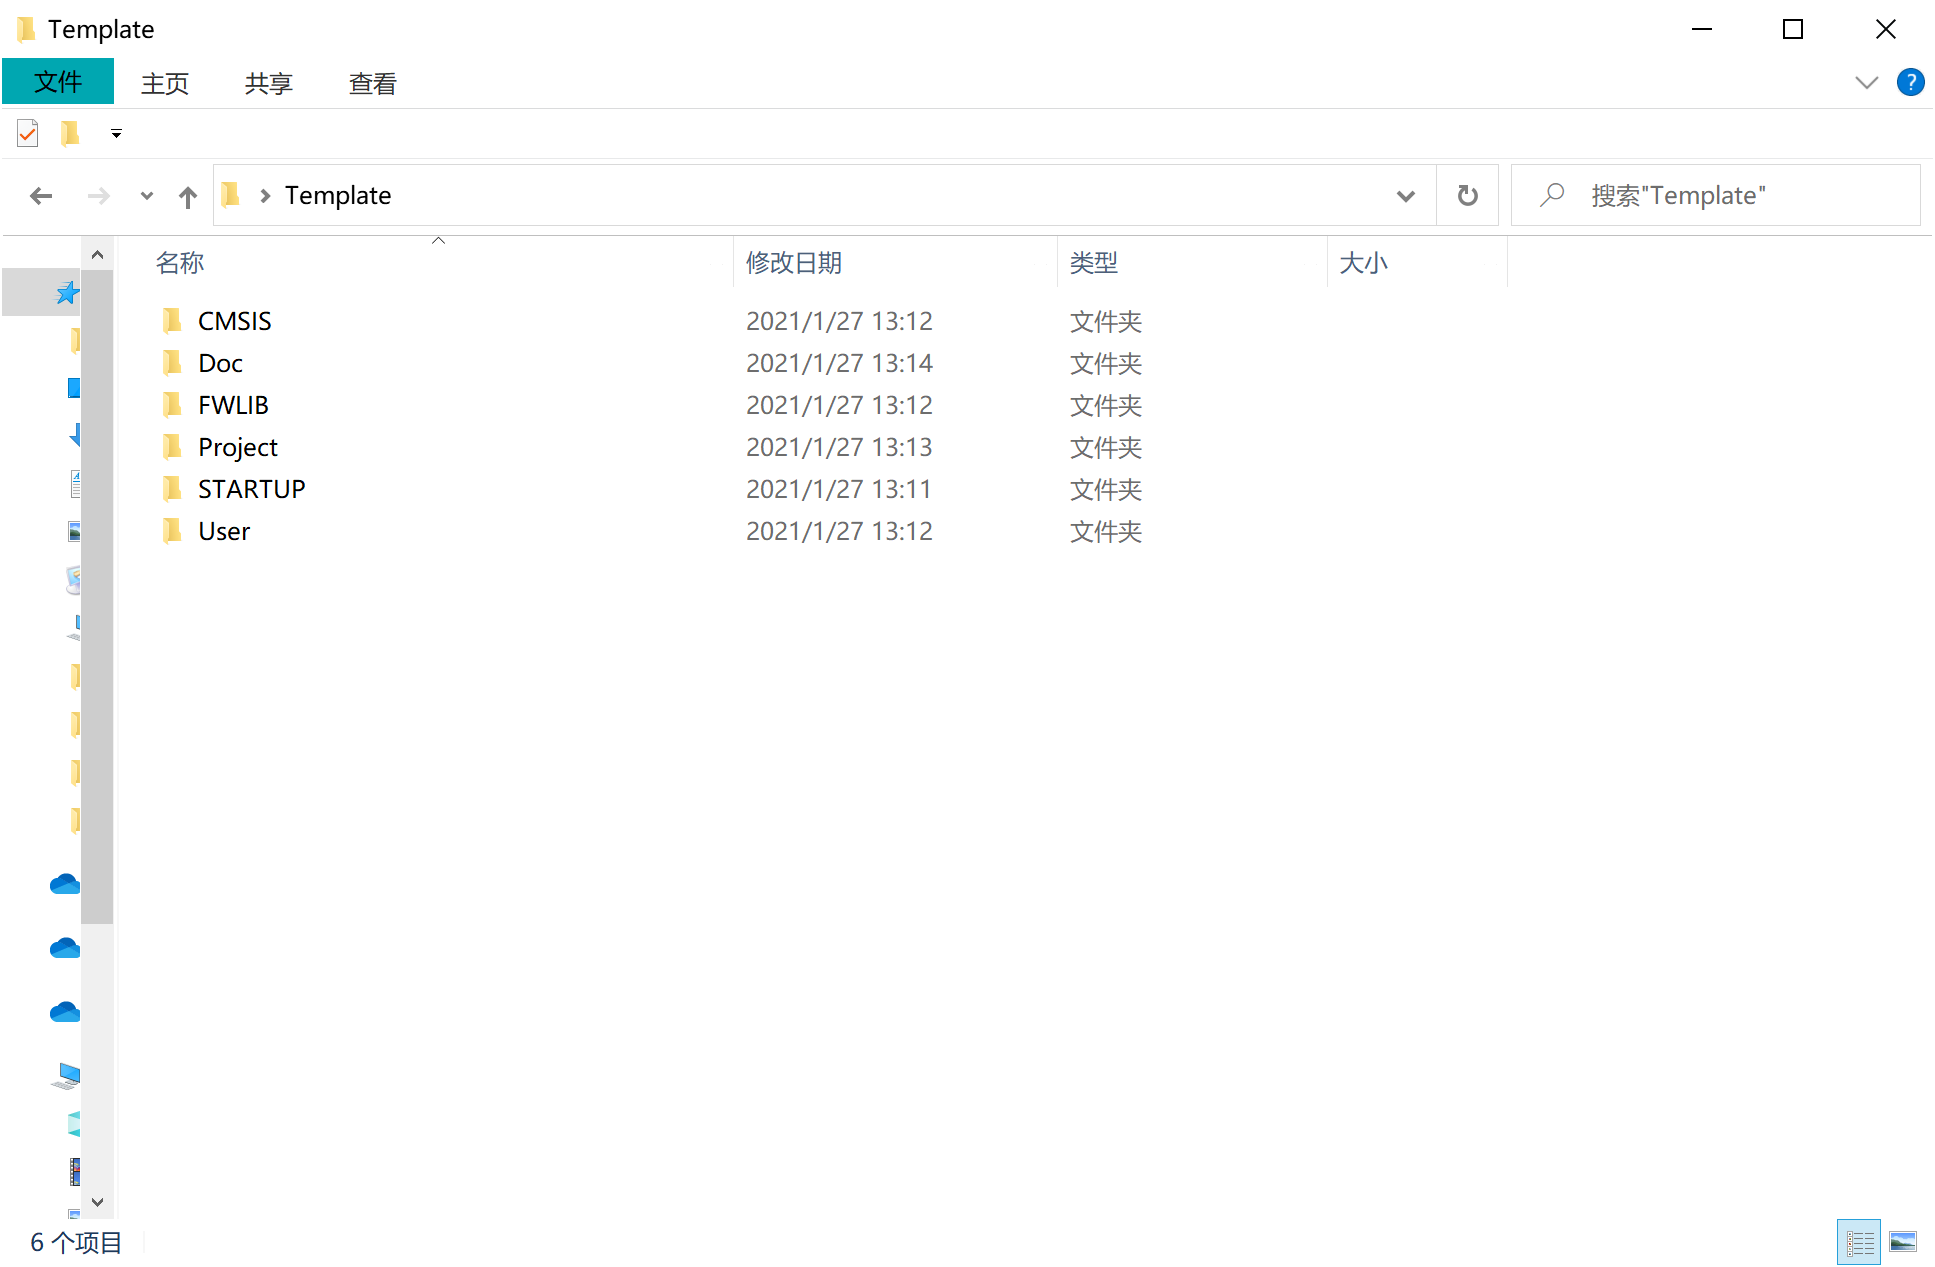Viewport: 1935px width, 1267px height.
Task: Open the CMSIS folder icon
Action: pyautogui.click(x=172, y=321)
